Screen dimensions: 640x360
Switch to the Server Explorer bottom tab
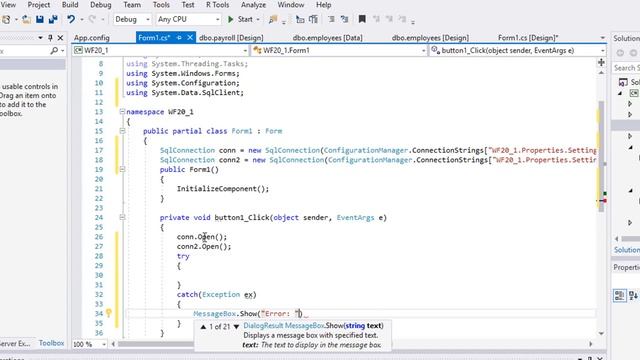click(x=16, y=343)
